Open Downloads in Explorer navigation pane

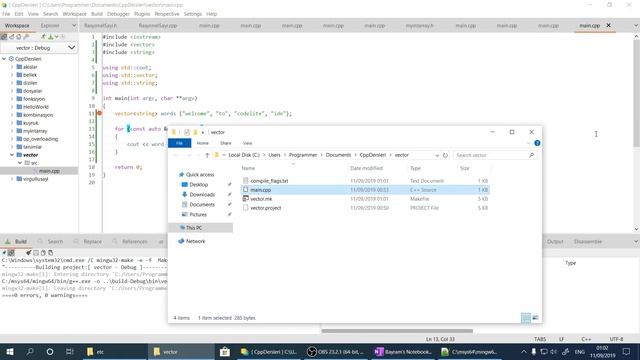tap(202, 195)
